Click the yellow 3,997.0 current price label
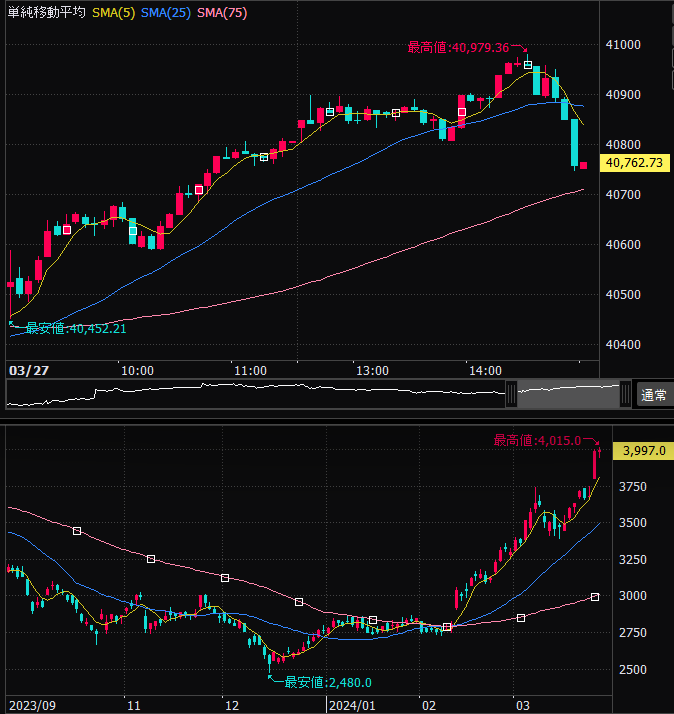The width and height of the screenshot is (674, 714). pos(643,451)
